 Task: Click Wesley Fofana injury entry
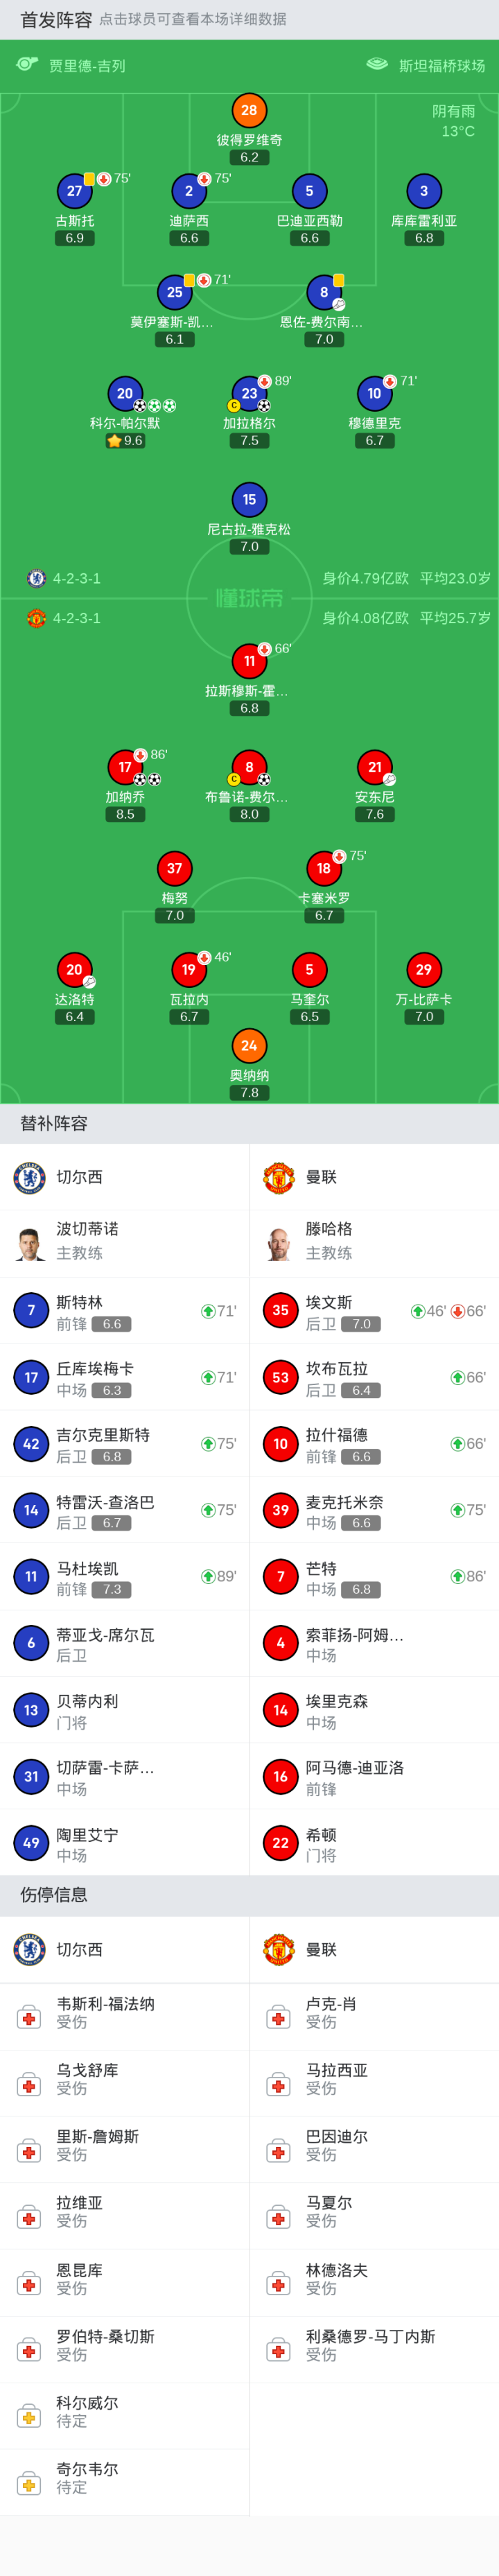[124, 2013]
